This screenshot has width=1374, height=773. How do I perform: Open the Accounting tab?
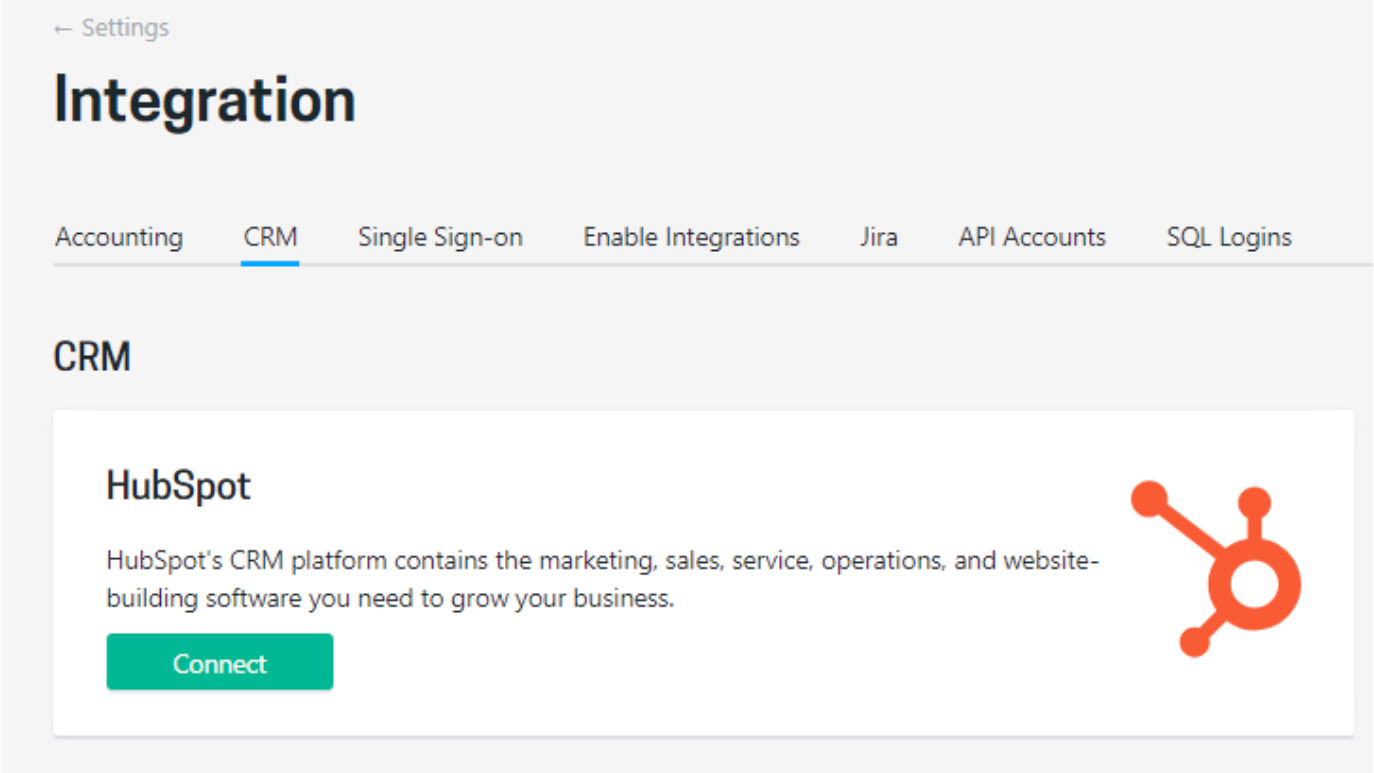(119, 237)
